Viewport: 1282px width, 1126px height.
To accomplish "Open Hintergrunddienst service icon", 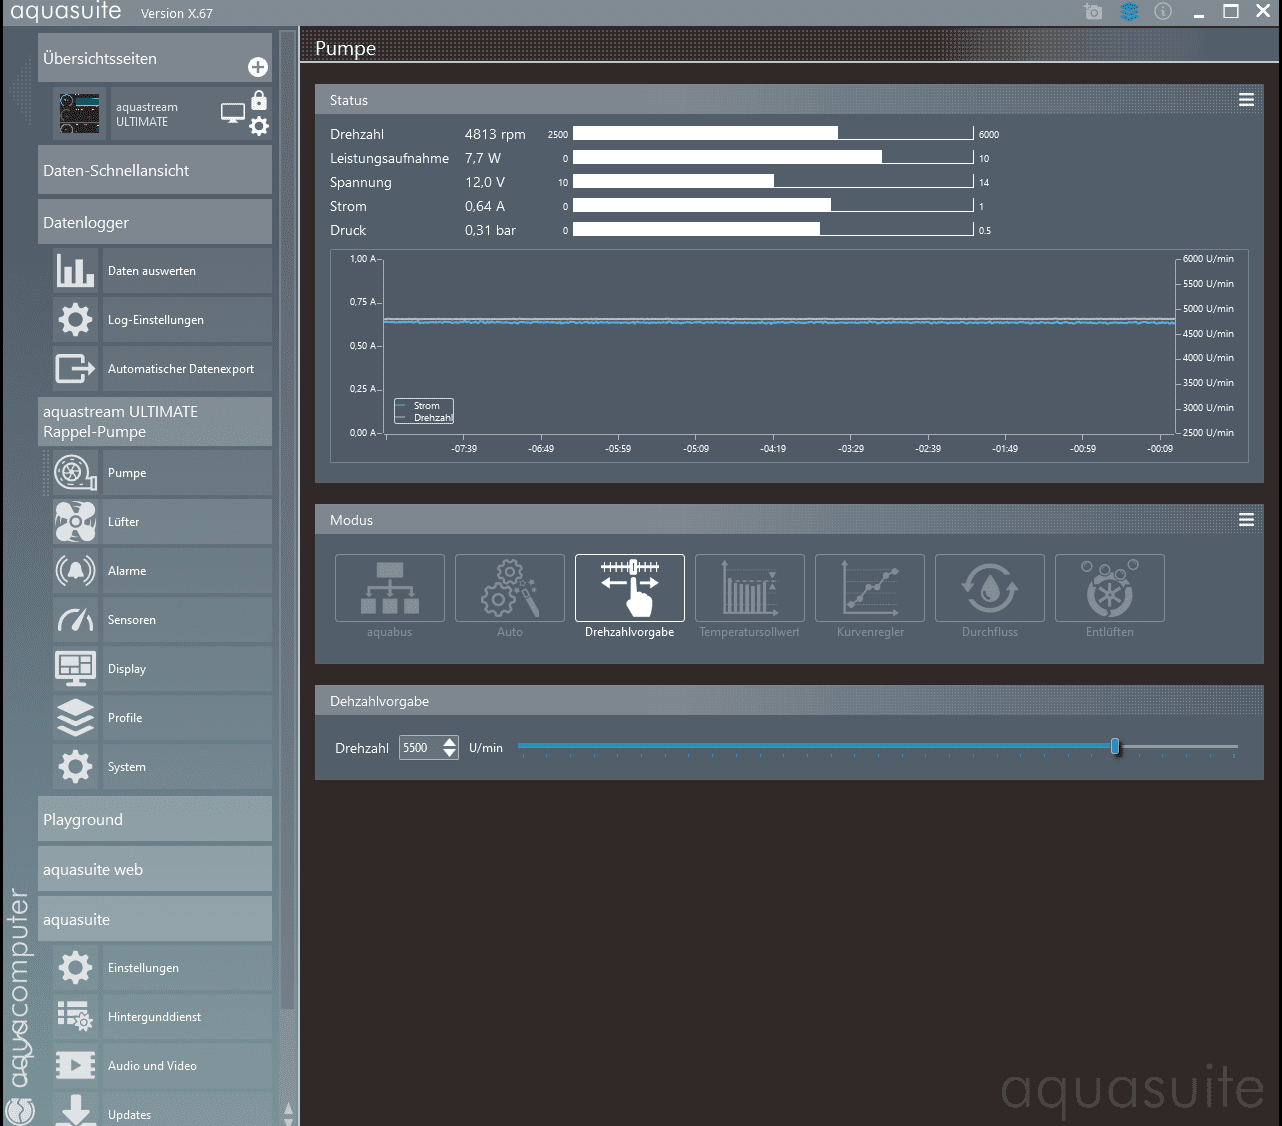I will [75, 1017].
